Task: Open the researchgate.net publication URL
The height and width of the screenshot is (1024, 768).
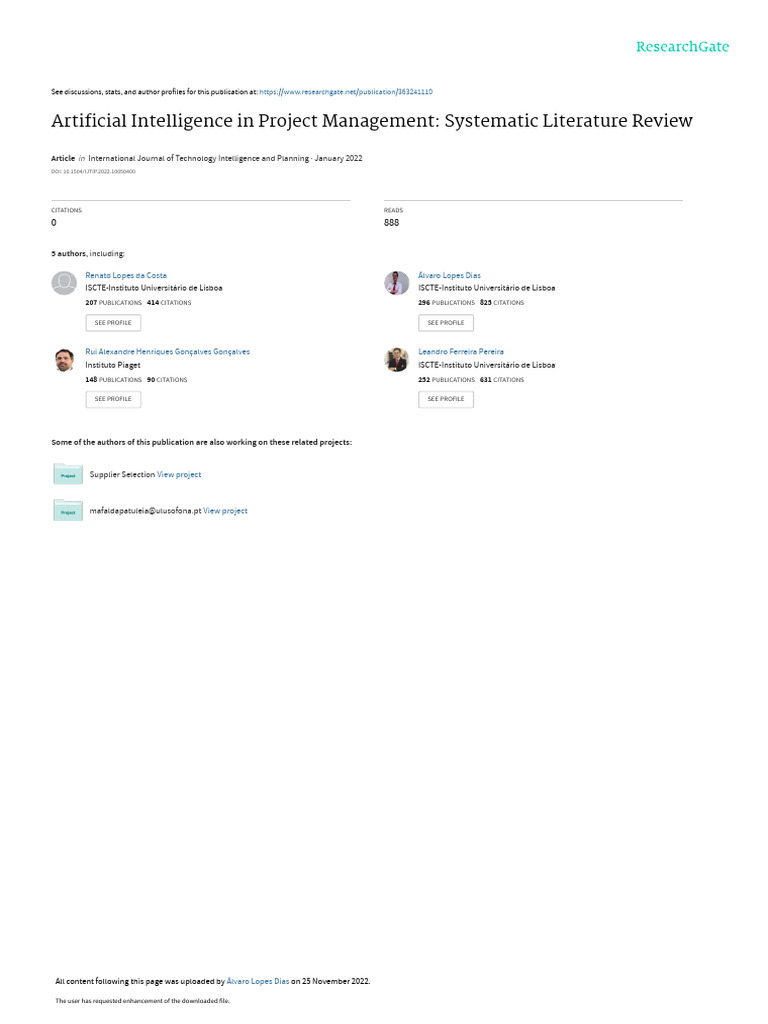Action: (x=346, y=92)
